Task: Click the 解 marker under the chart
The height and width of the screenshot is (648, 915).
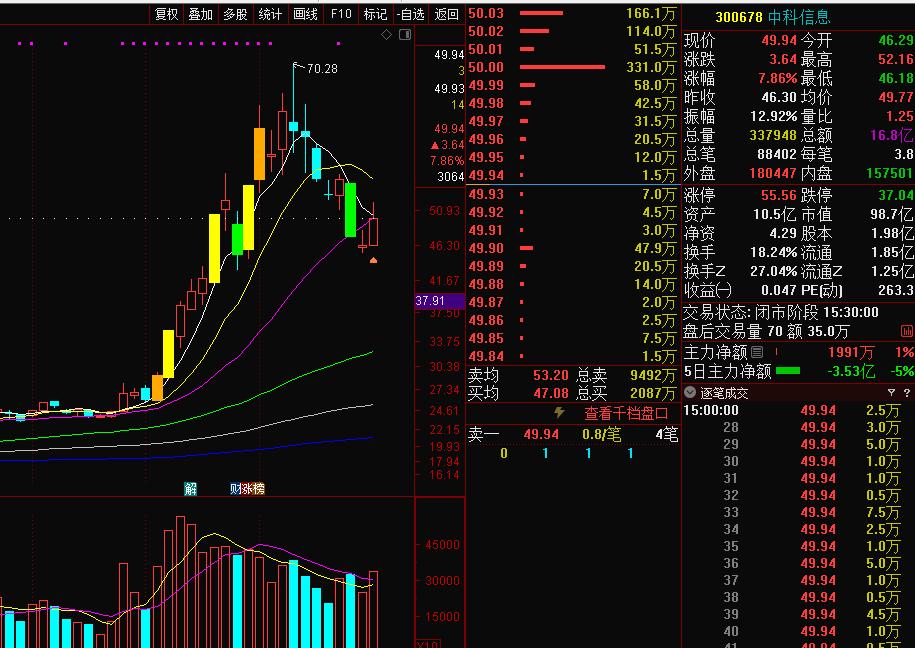Action: (191, 489)
